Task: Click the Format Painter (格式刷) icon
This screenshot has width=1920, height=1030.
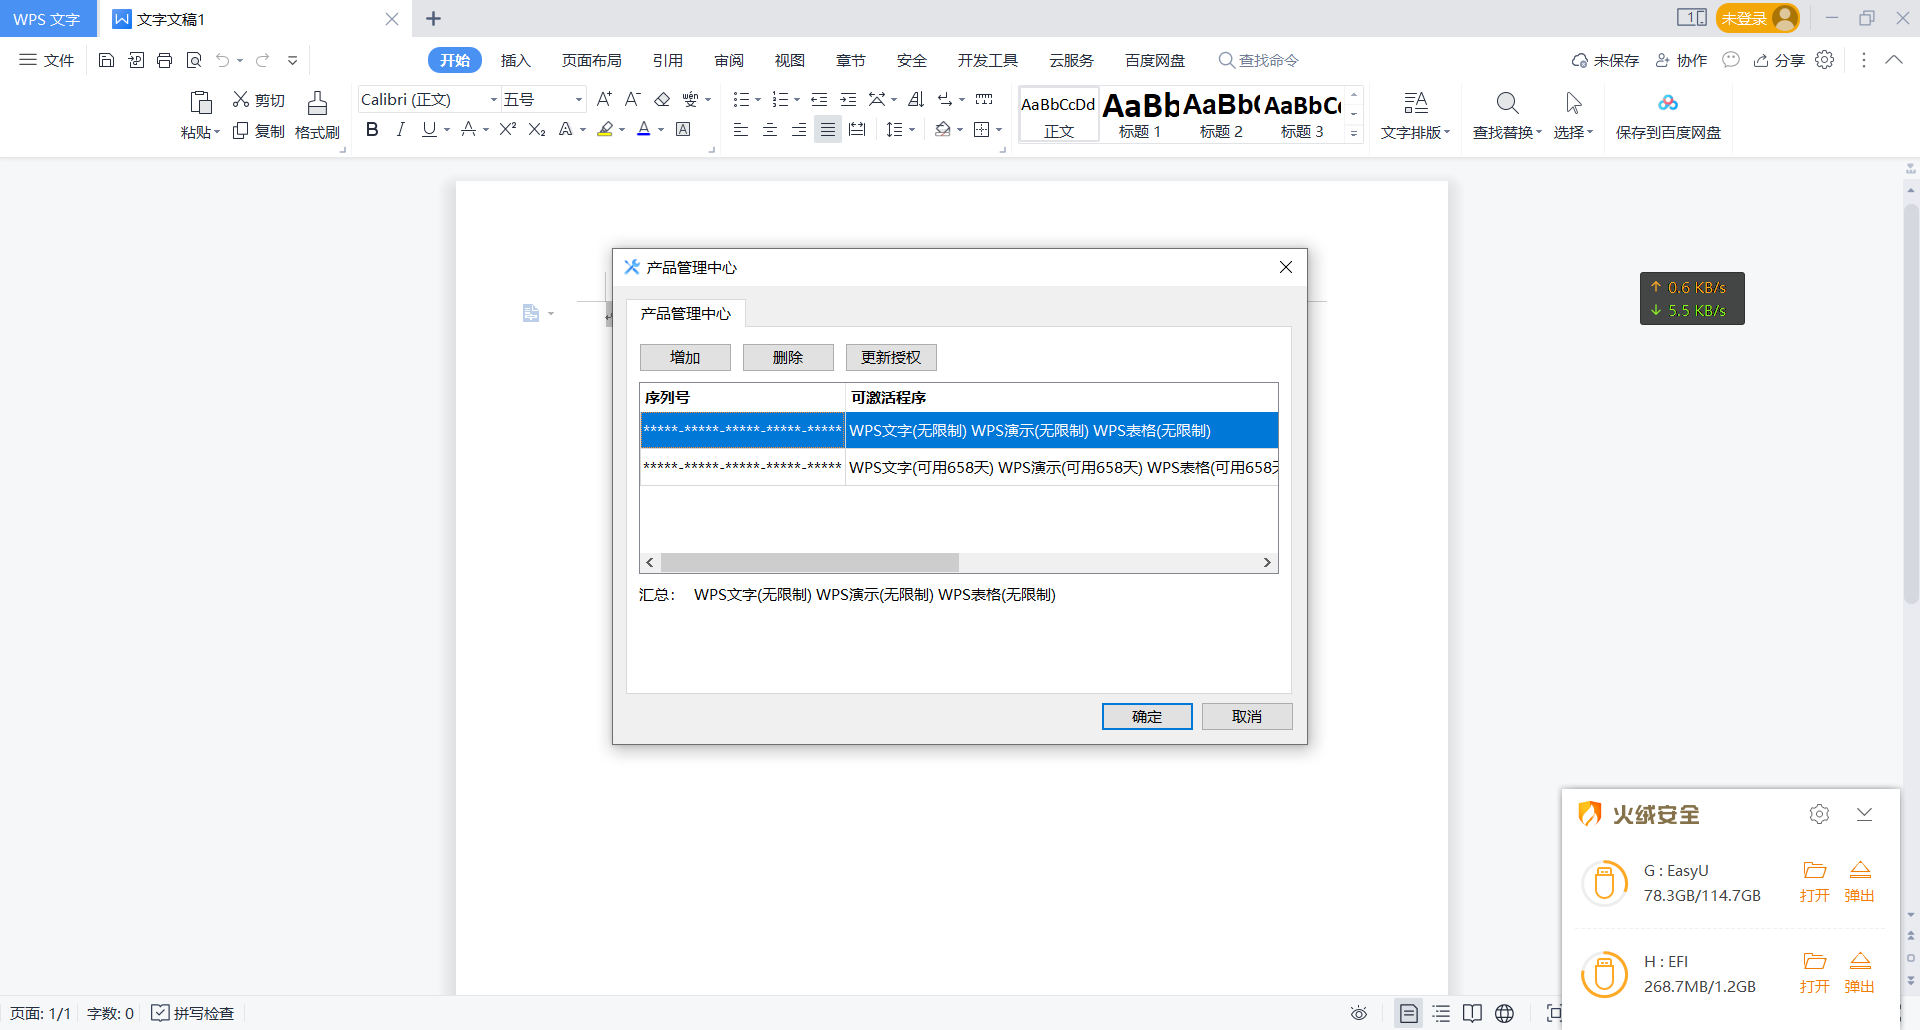Action: tap(317, 103)
